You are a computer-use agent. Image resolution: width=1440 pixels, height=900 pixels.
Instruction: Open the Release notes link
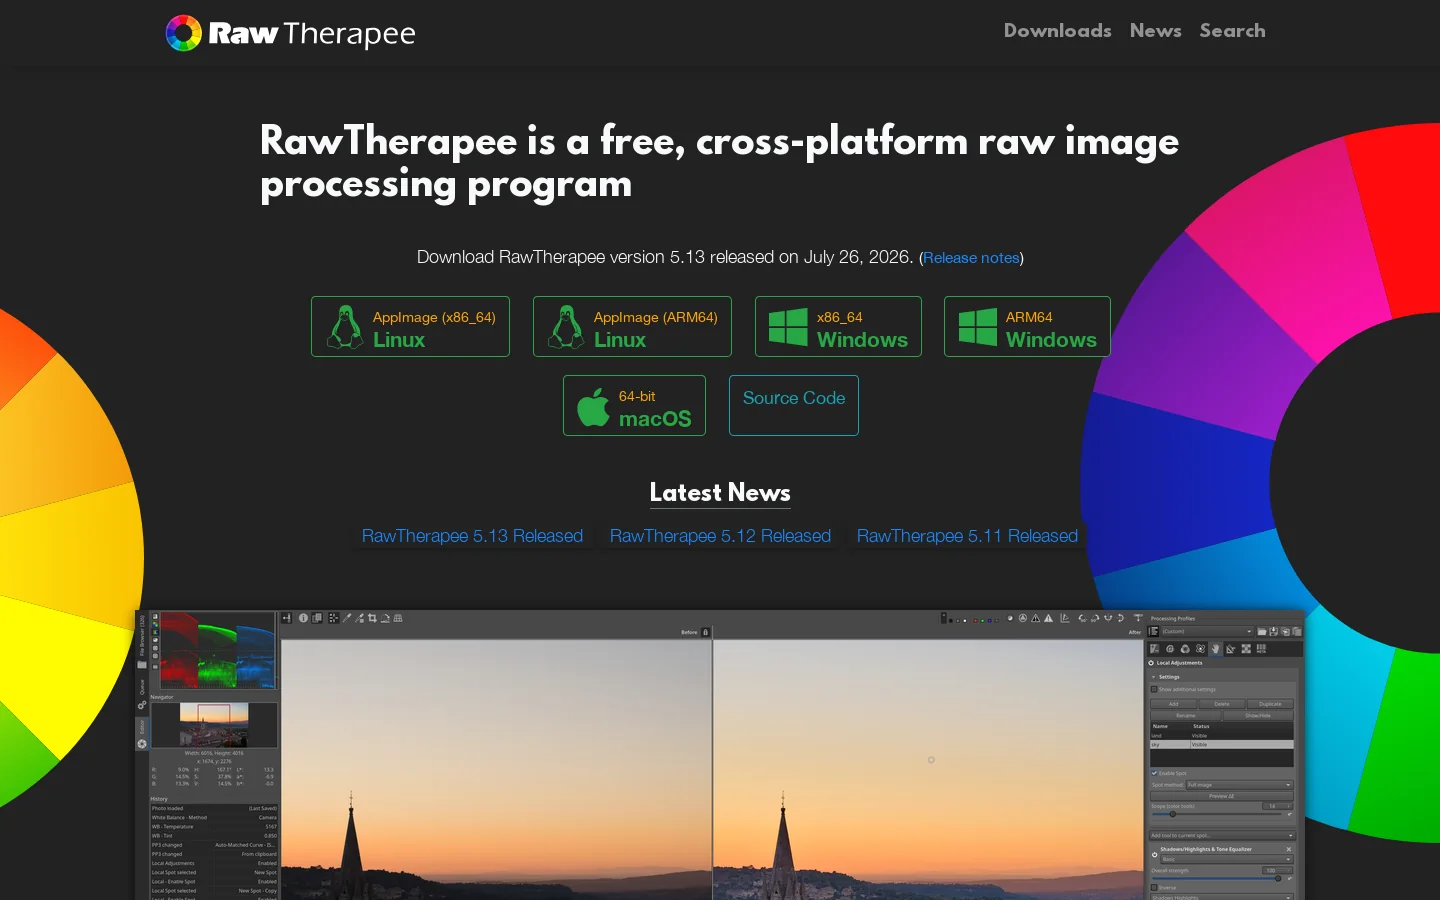pyautogui.click(x=971, y=258)
